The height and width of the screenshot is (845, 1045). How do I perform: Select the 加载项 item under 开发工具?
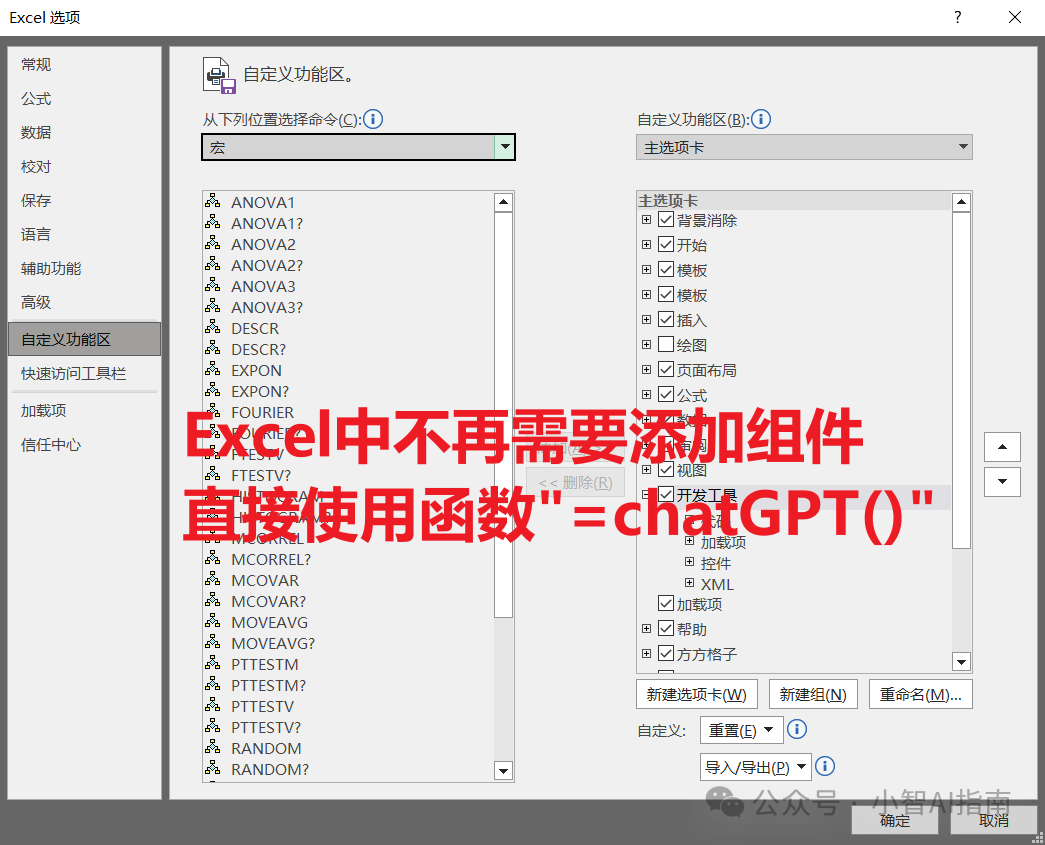[723, 542]
